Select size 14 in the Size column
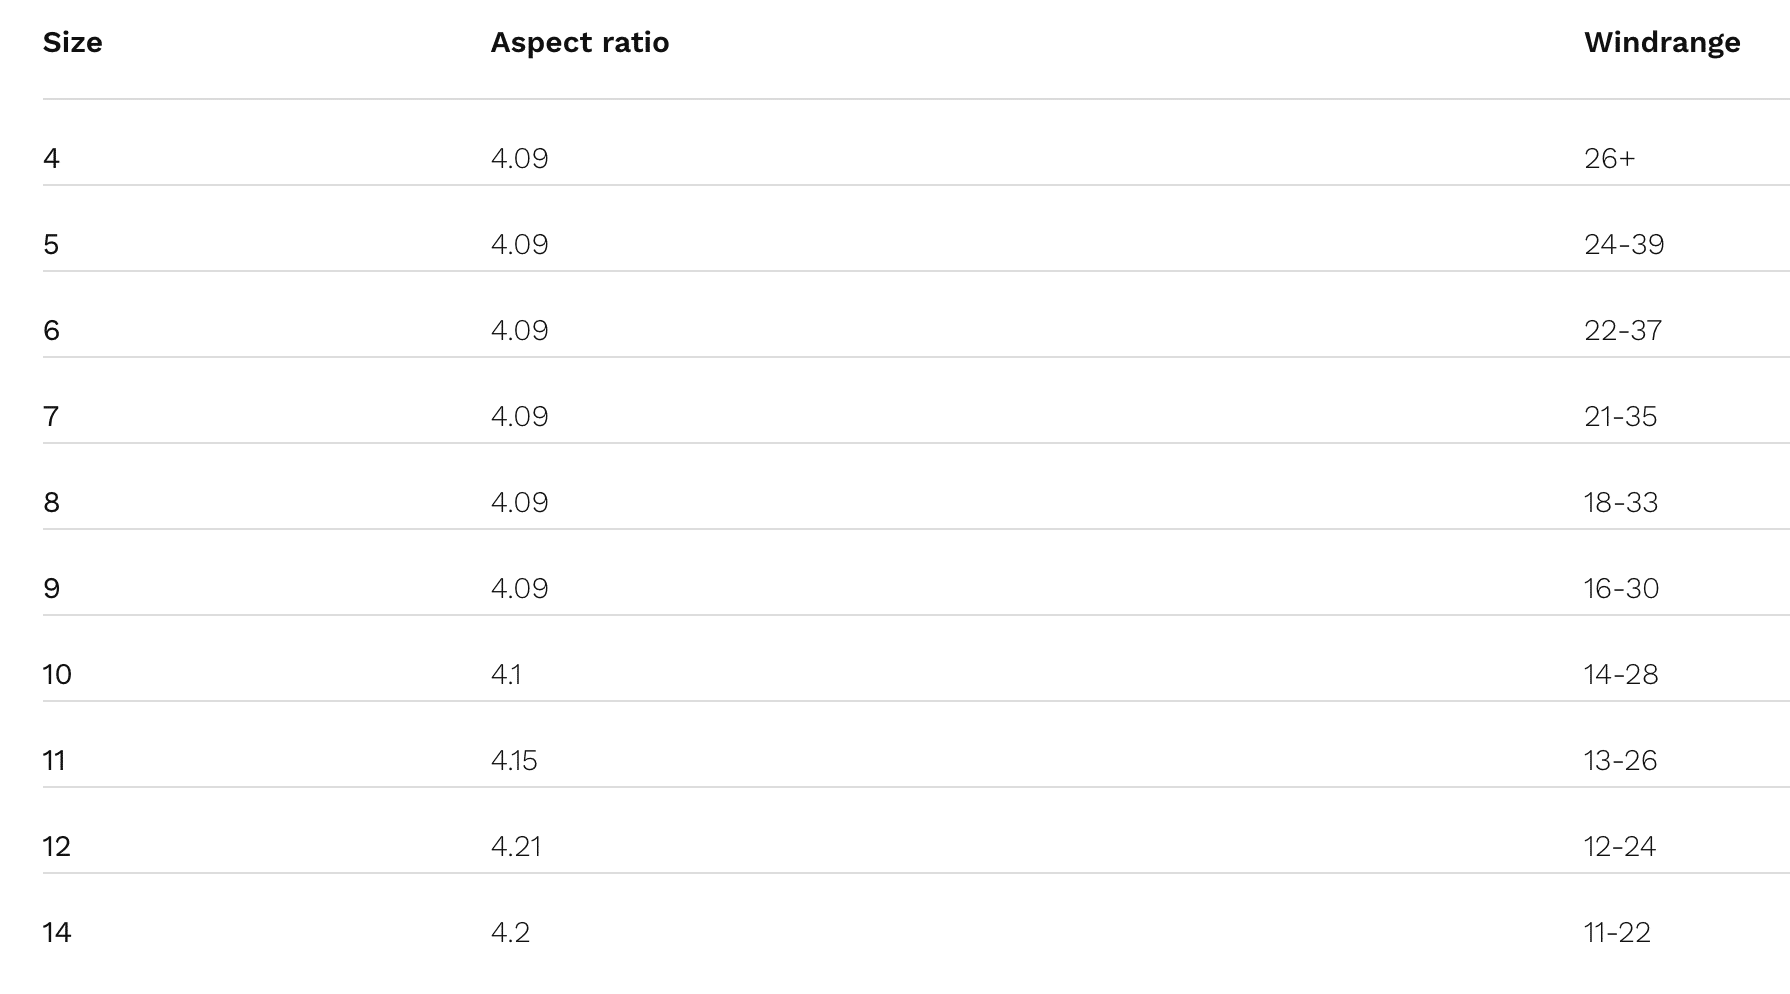 (57, 933)
